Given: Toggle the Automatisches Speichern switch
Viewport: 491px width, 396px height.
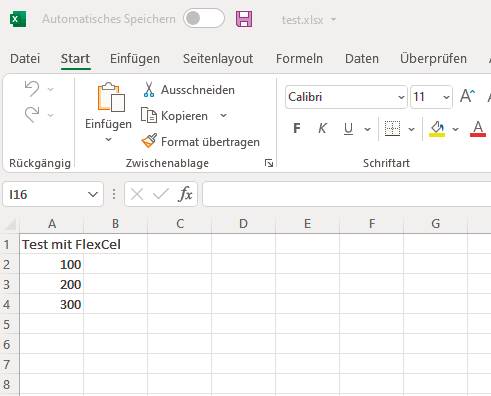Looking at the screenshot, I should click(204, 19).
